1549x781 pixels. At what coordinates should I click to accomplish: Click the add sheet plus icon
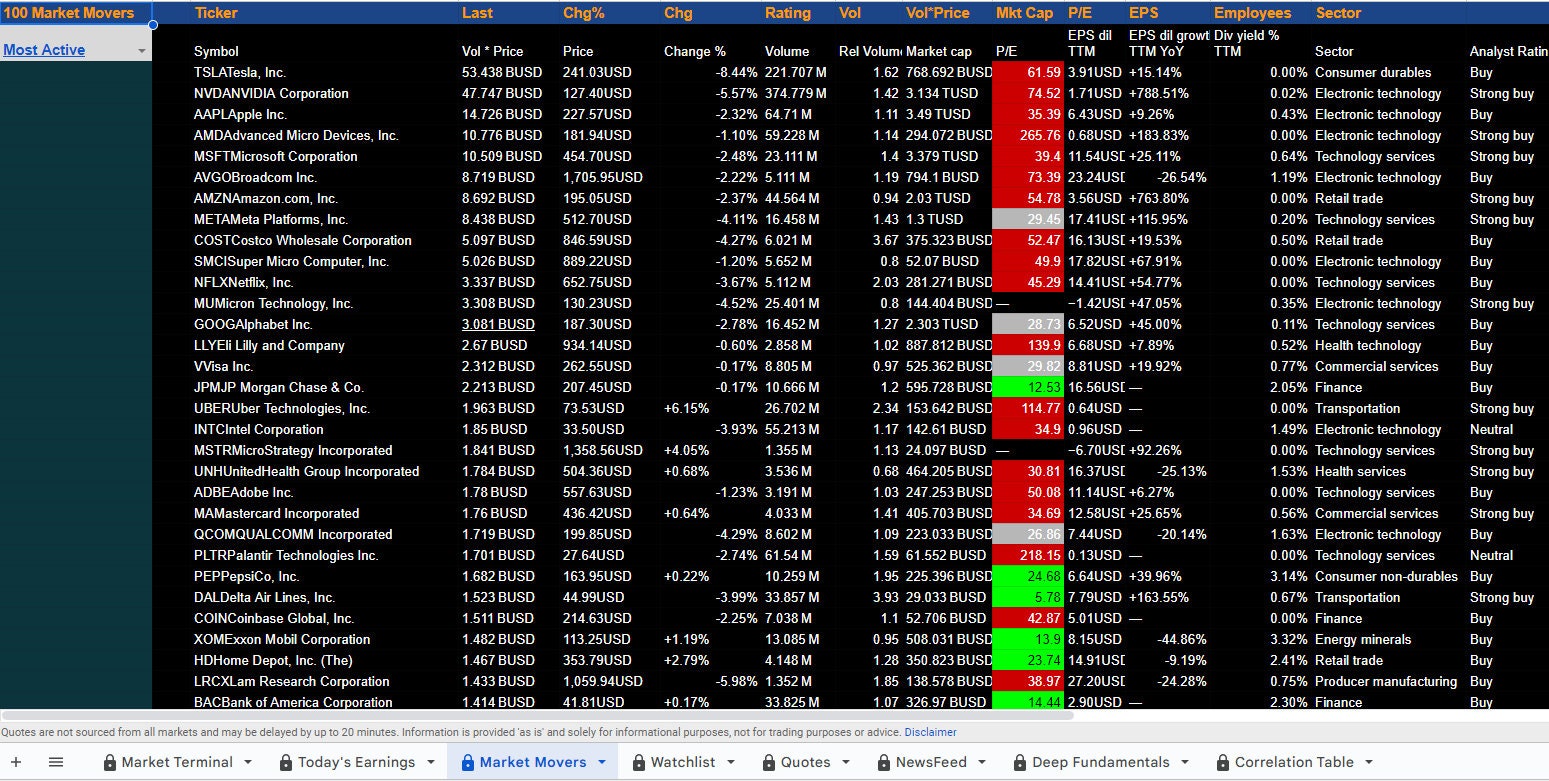pyautogui.click(x=15, y=762)
